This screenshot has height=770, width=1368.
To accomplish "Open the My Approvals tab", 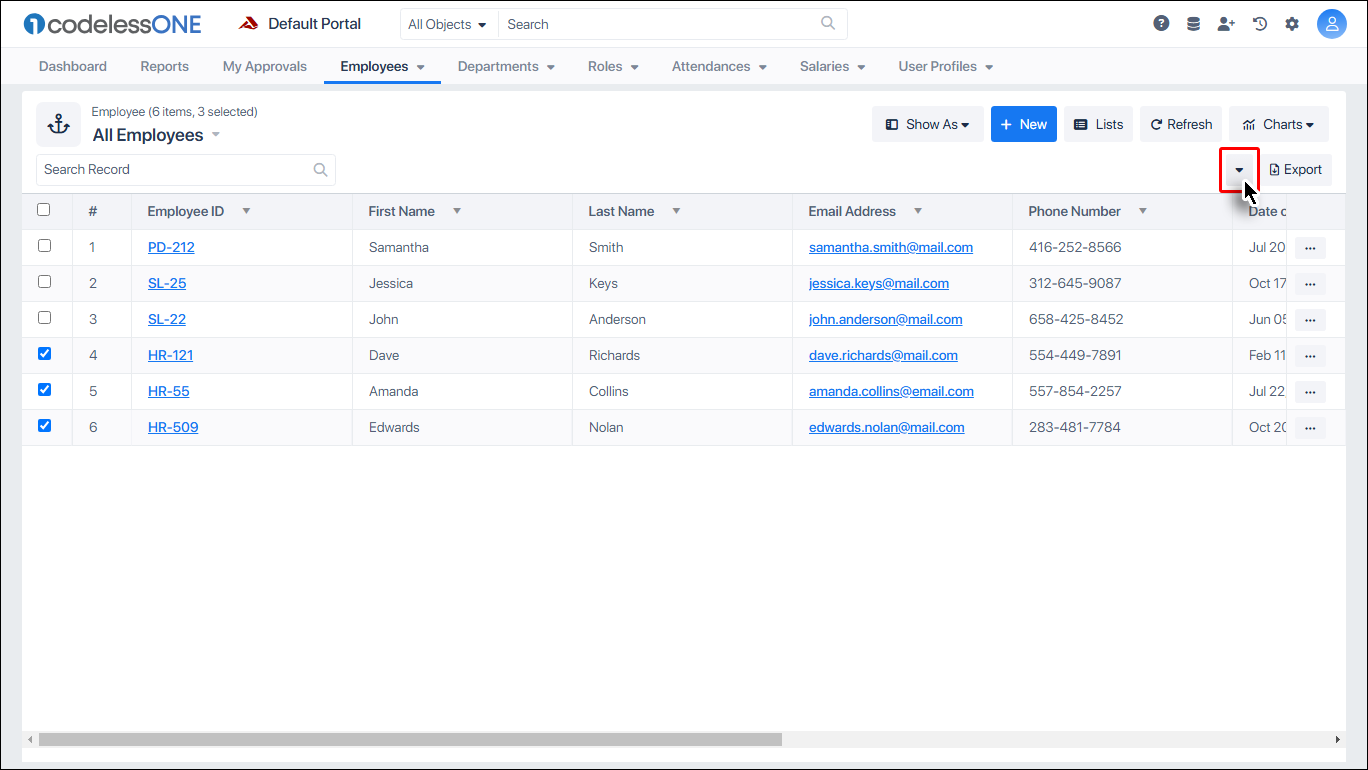I will click(264, 66).
